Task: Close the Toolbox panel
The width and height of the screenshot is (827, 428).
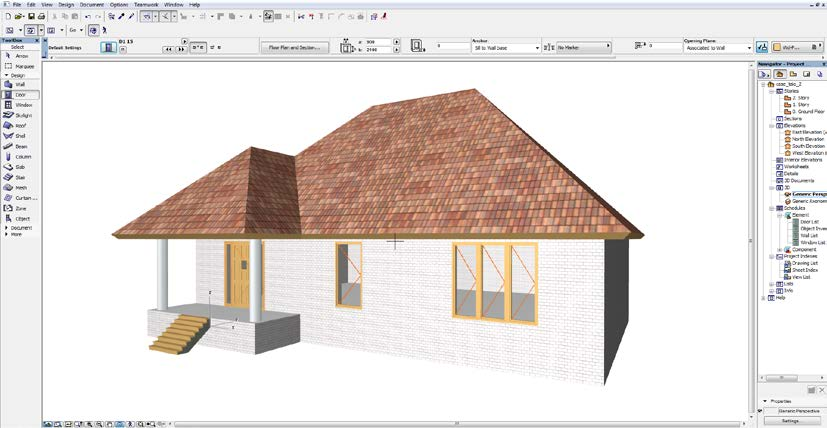Action: [x=37, y=41]
